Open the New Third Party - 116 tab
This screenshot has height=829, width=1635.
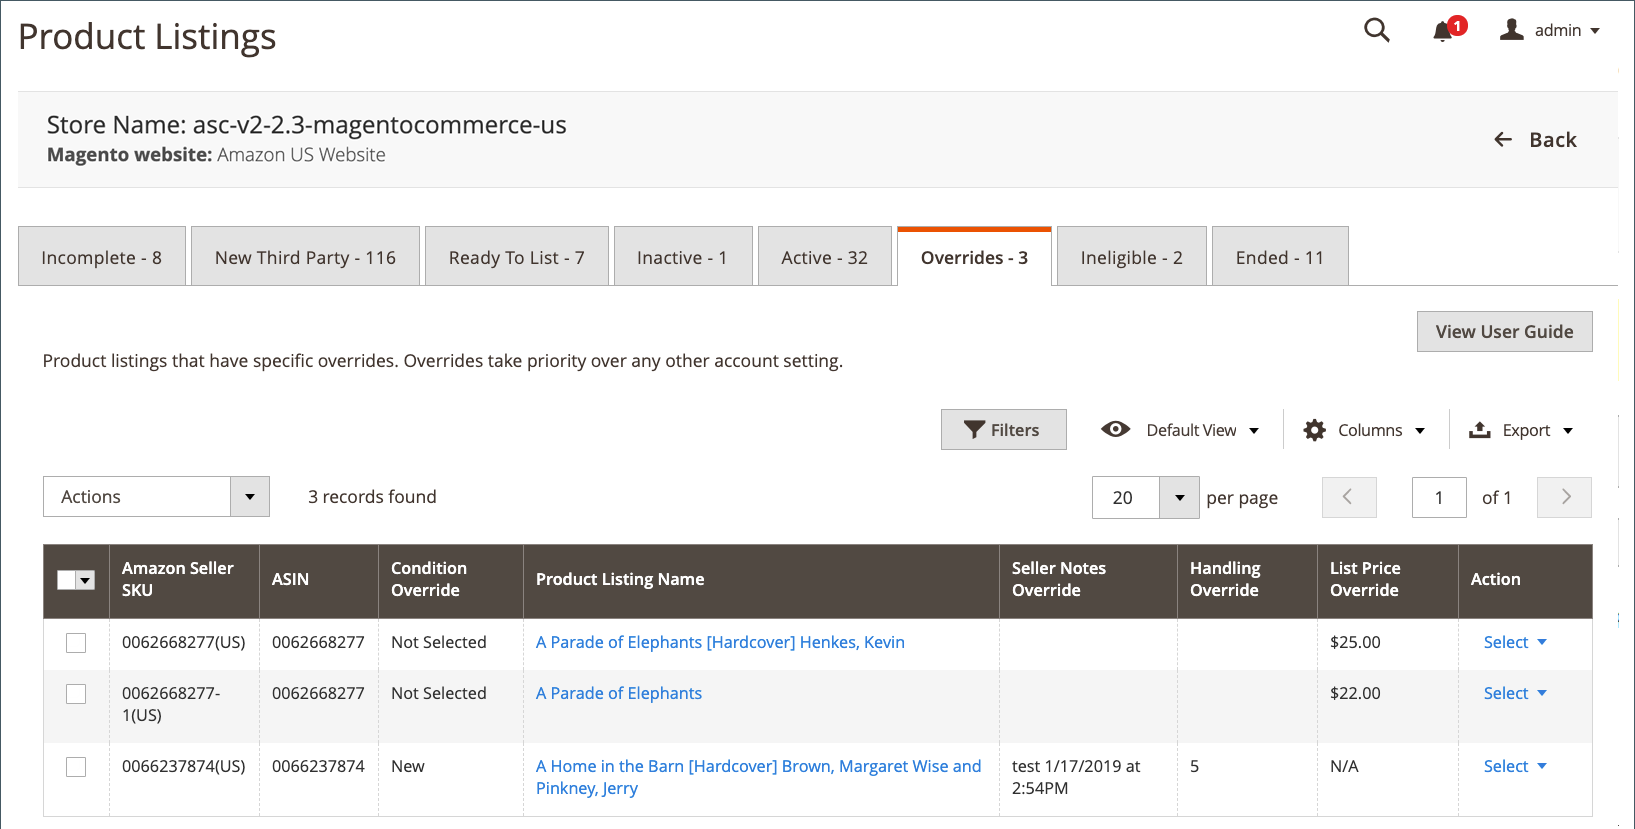[305, 258]
